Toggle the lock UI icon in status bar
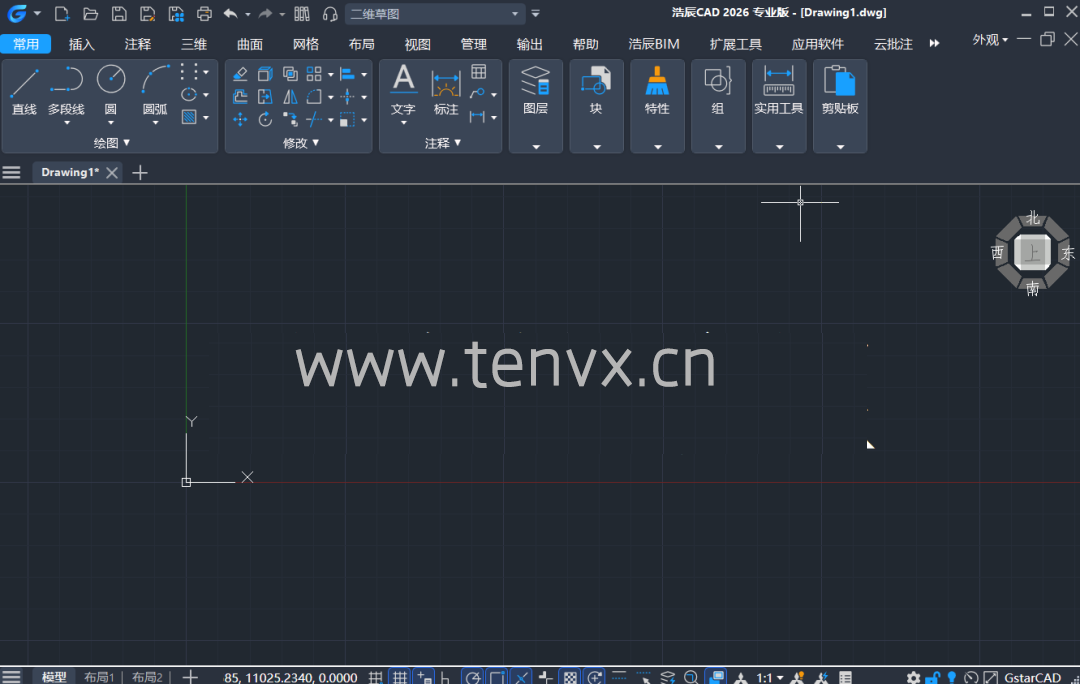This screenshot has width=1080, height=684. coord(932,677)
